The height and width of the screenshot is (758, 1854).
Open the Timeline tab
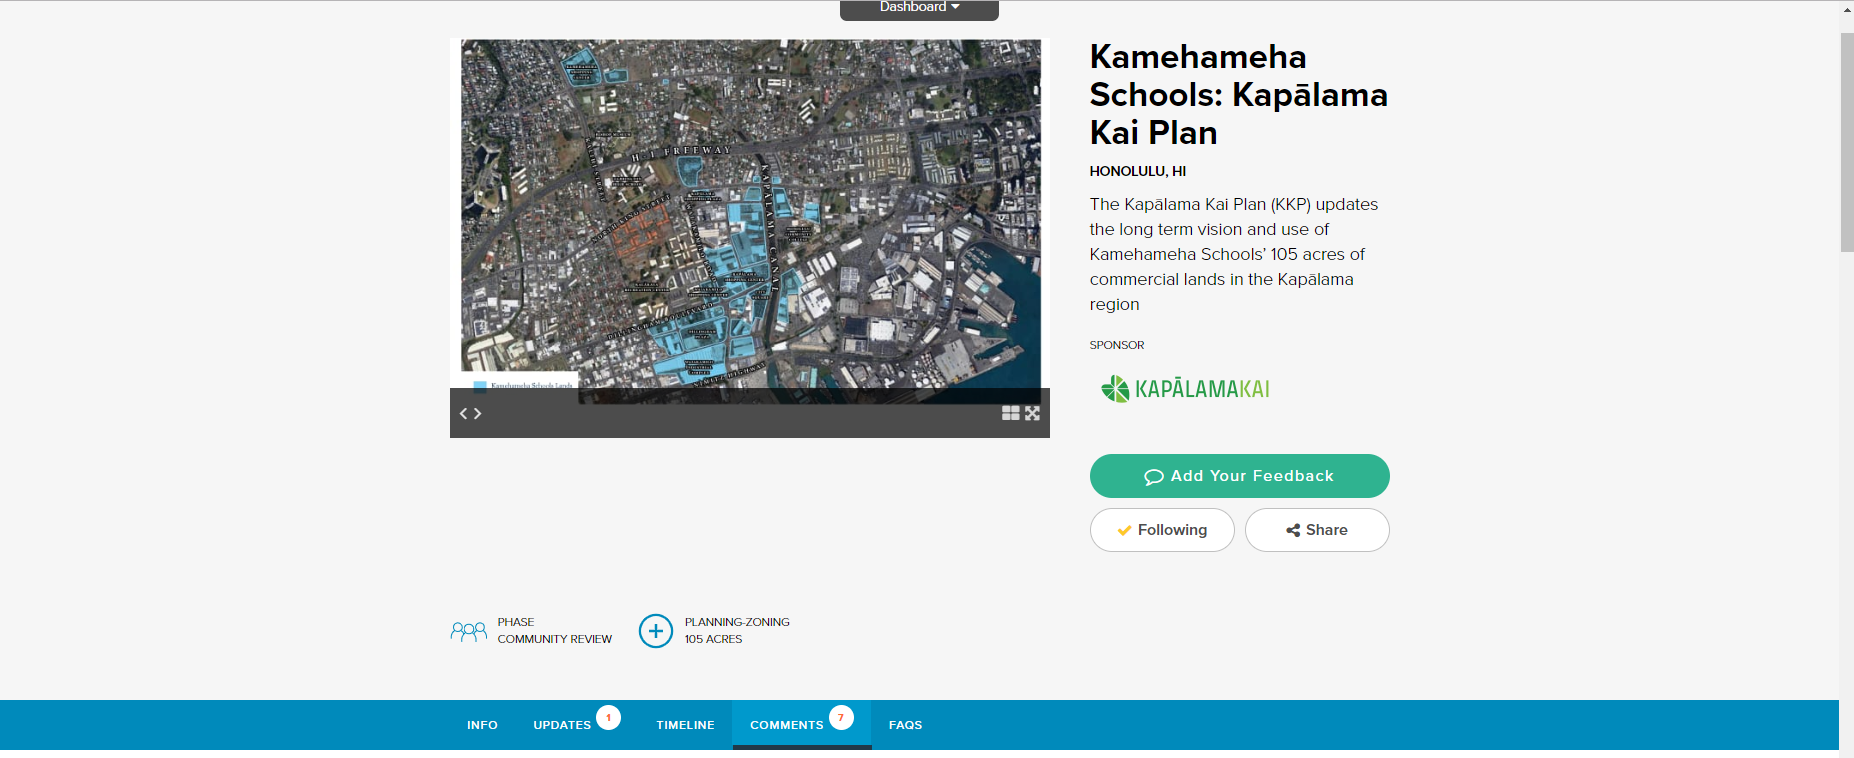pyautogui.click(x=685, y=725)
